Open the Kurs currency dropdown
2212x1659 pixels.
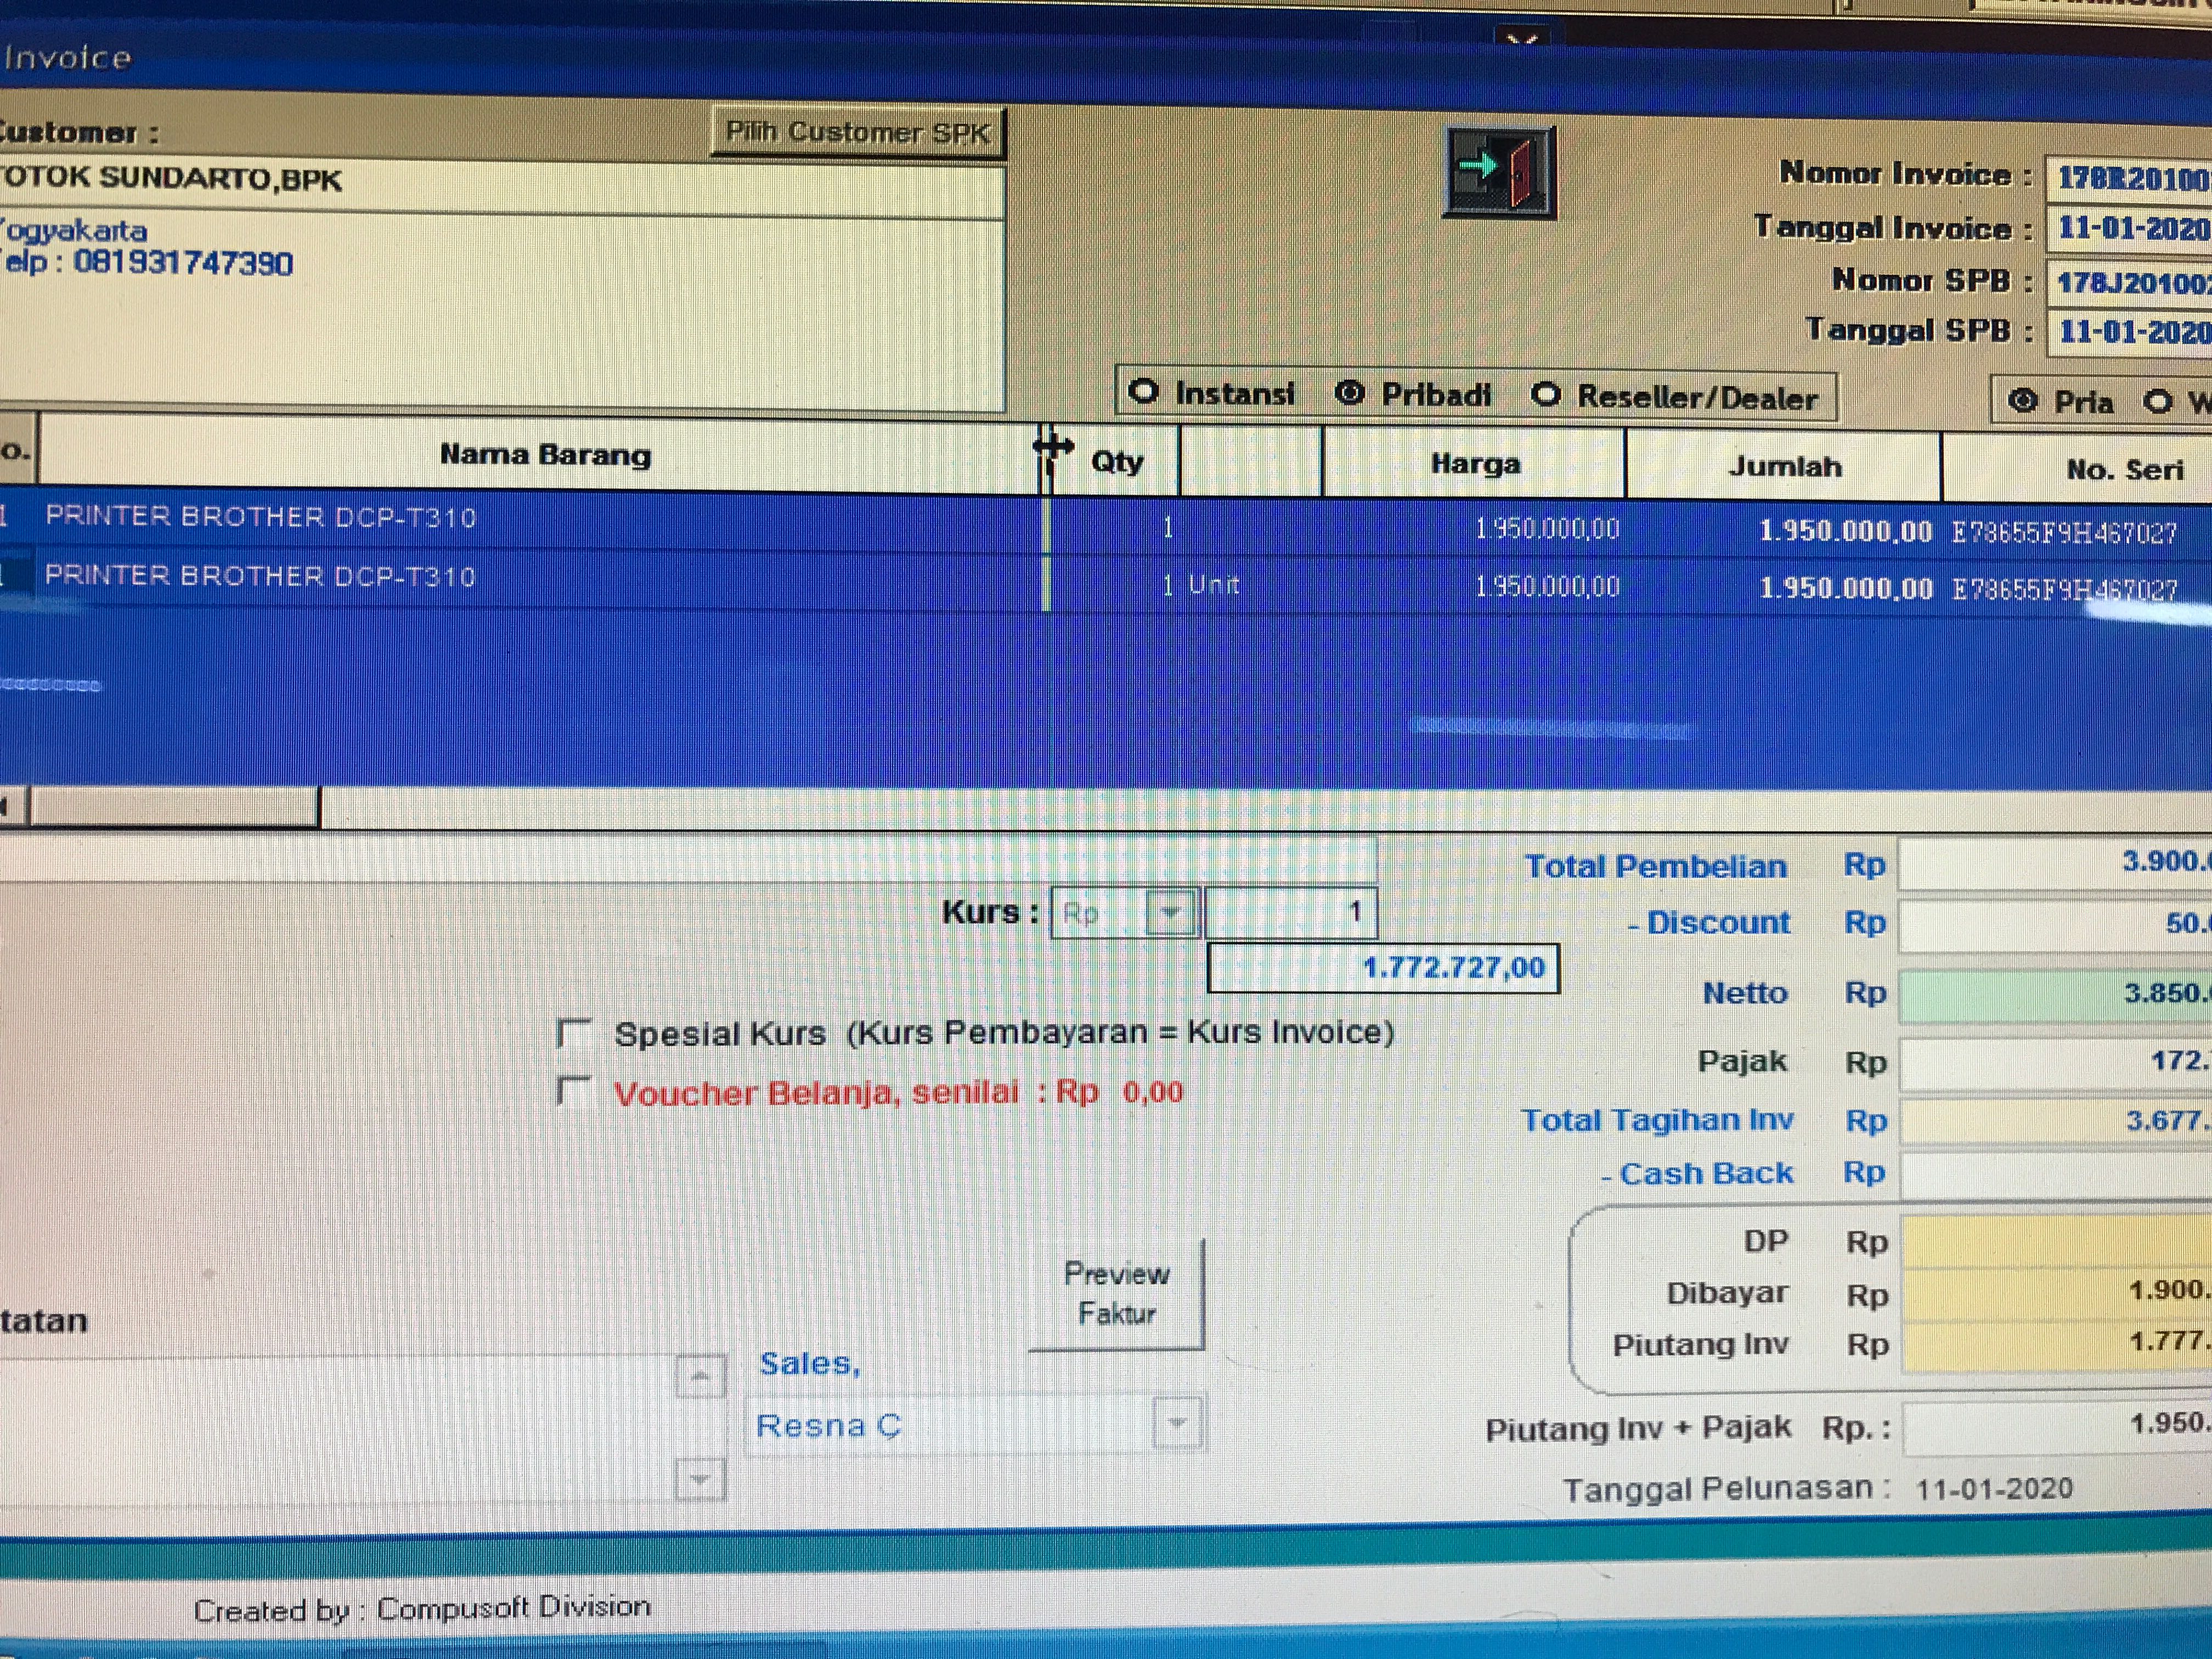(x=1170, y=912)
